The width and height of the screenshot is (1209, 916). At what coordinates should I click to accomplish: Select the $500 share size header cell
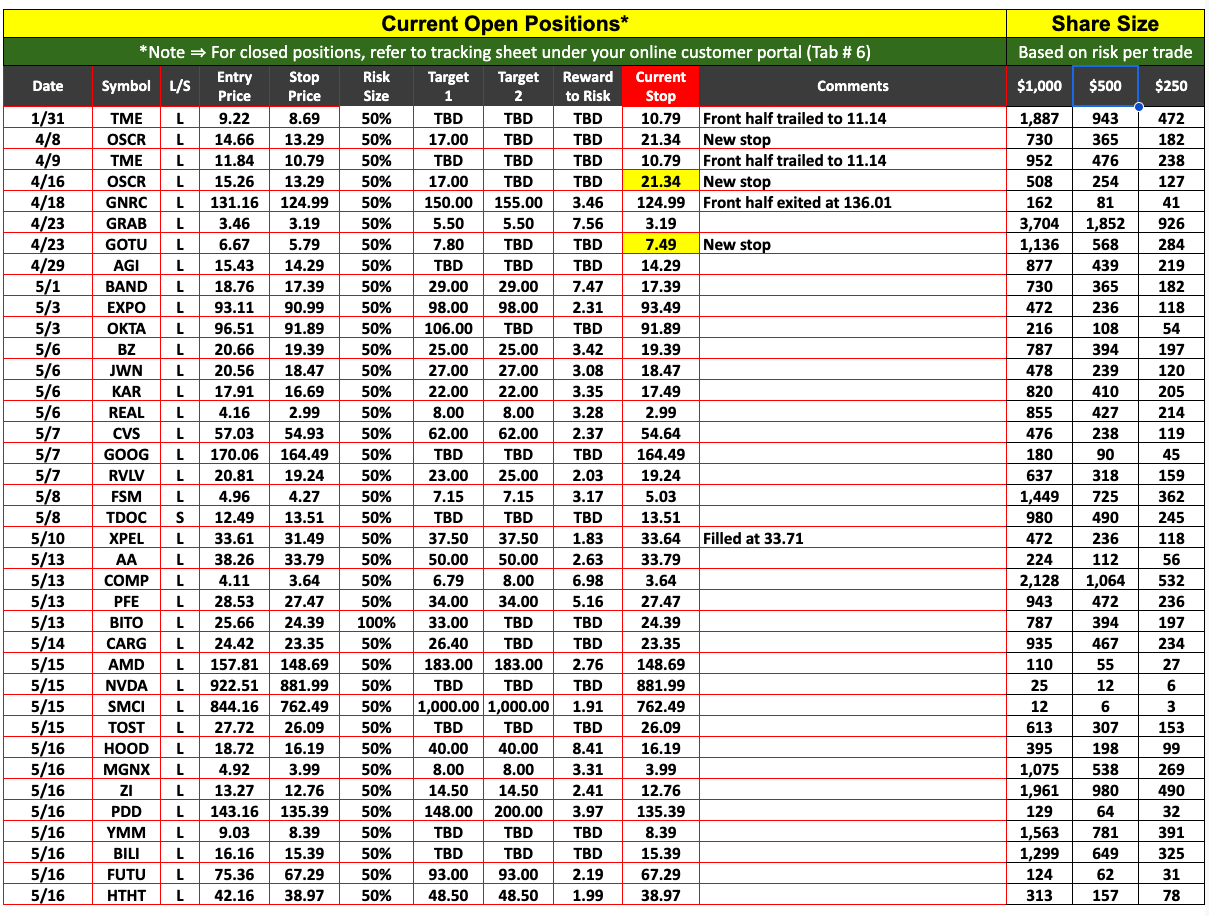(1105, 86)
